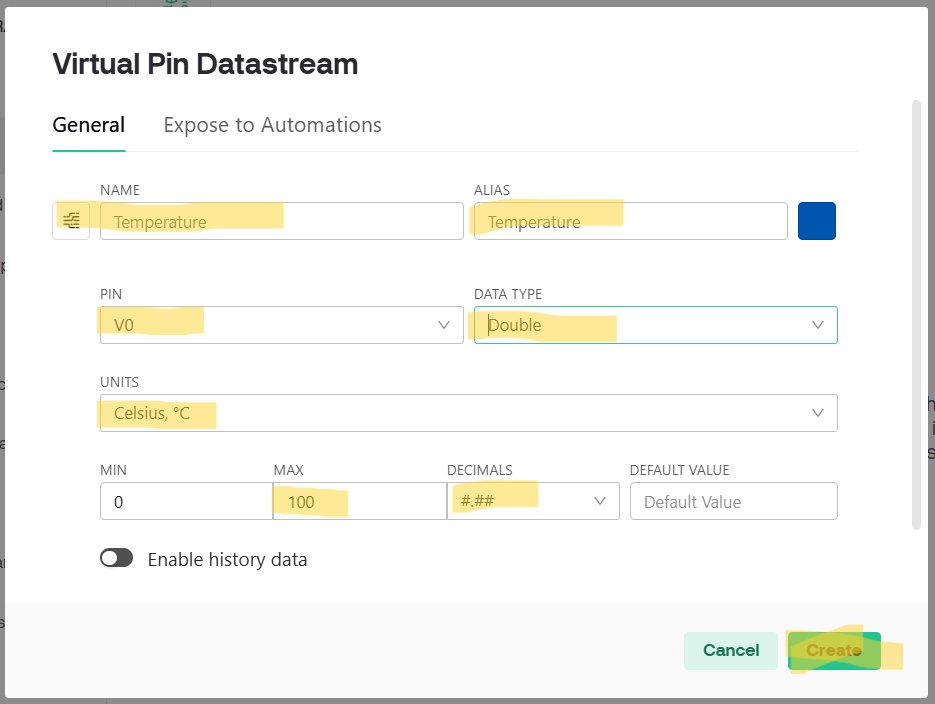The image size is (935, 704).
Task: Toggle Enable history data switch
Action: pos(116,559)
